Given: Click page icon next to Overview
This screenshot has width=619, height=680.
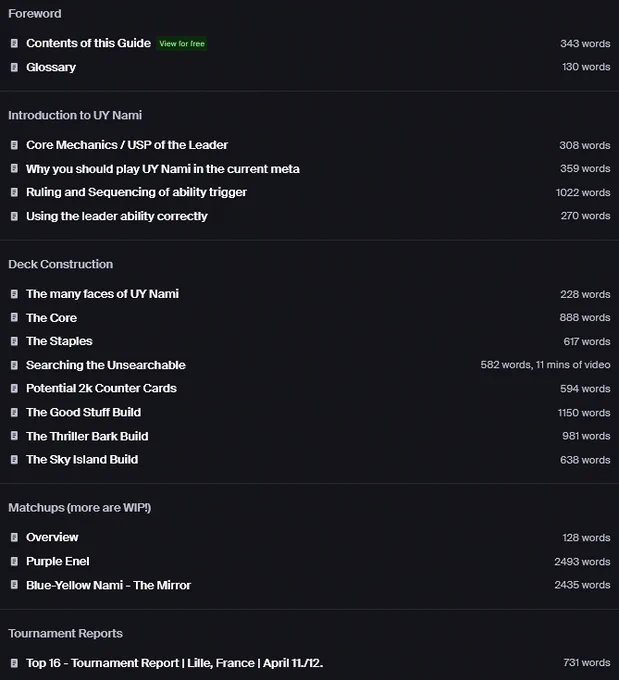Looking at the screenshot, I should click(14, 537).
